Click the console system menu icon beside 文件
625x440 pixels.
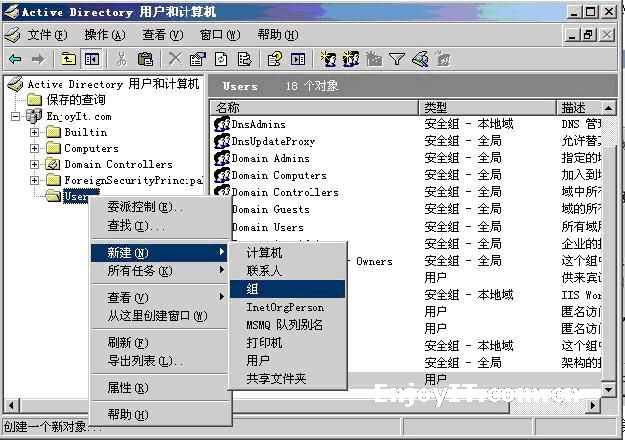tap(12, 35)
